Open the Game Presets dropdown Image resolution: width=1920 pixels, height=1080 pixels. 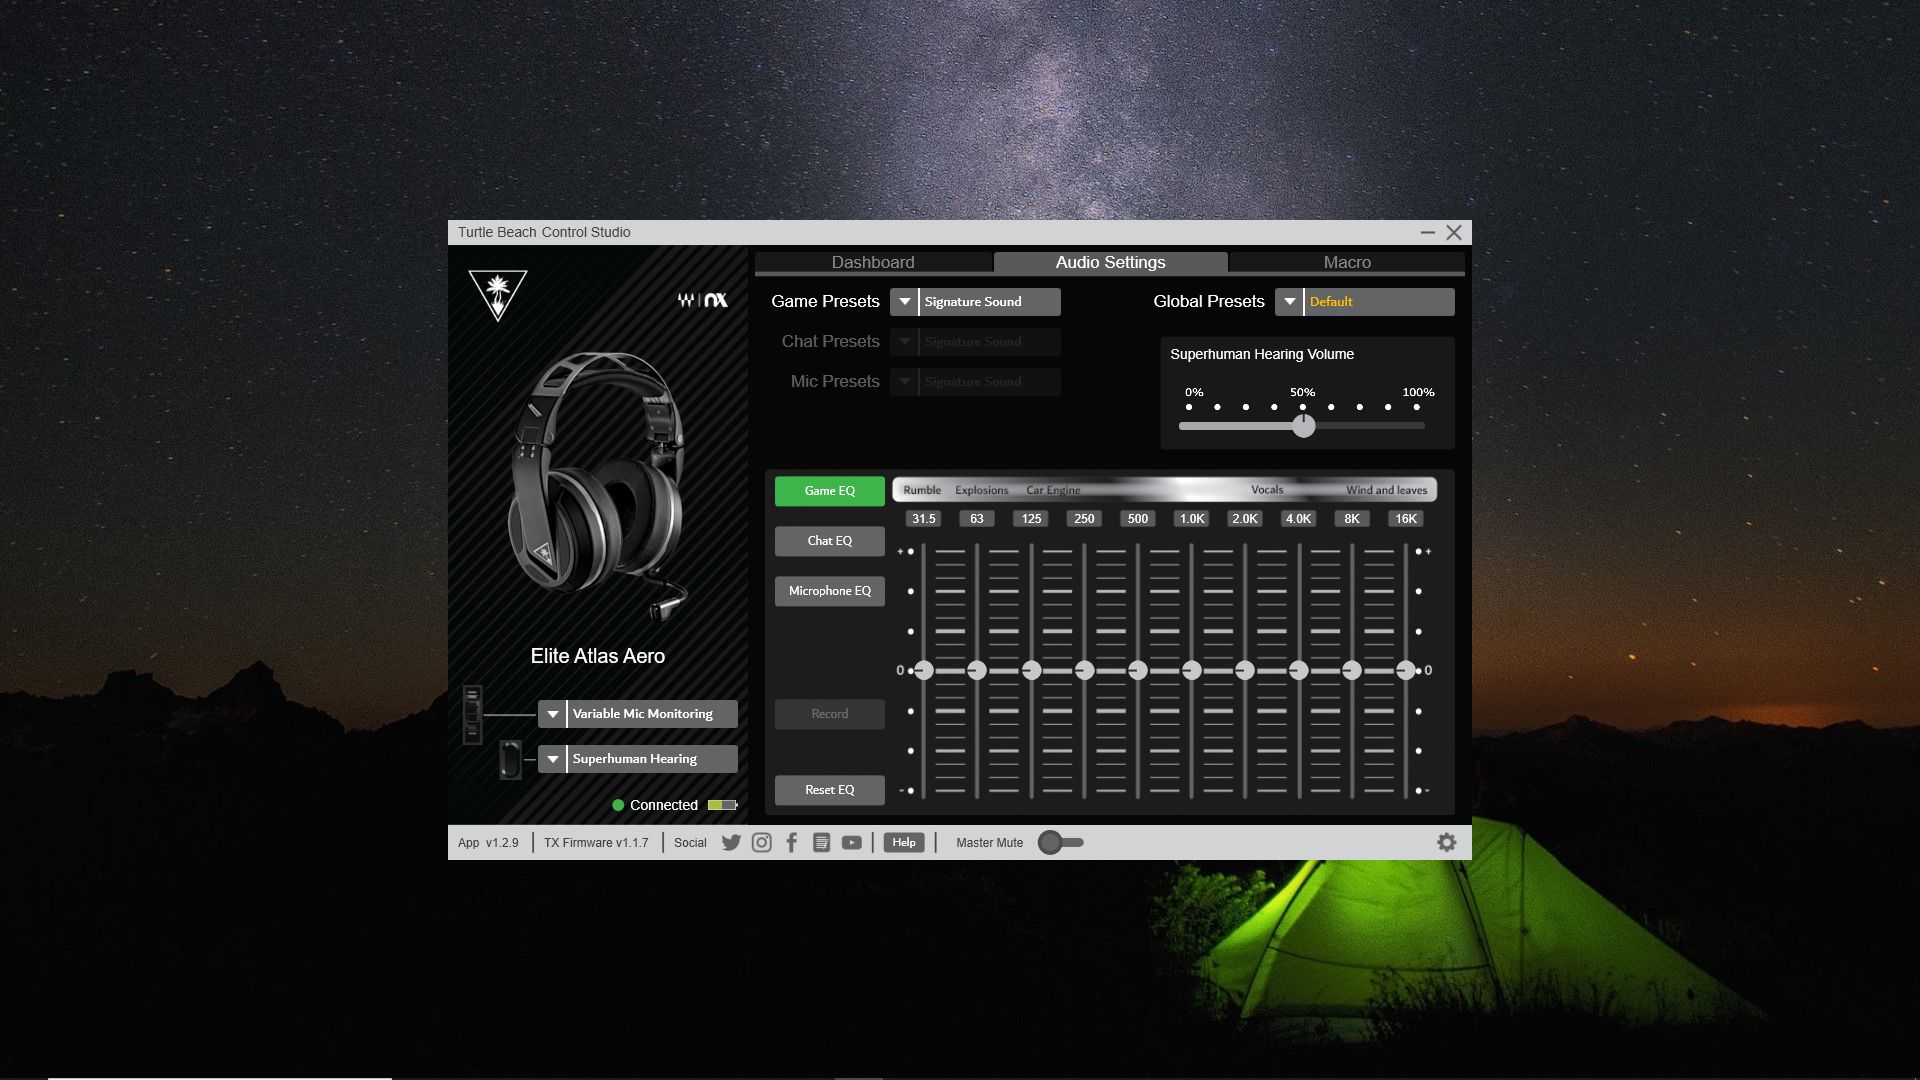click(905, 301)
